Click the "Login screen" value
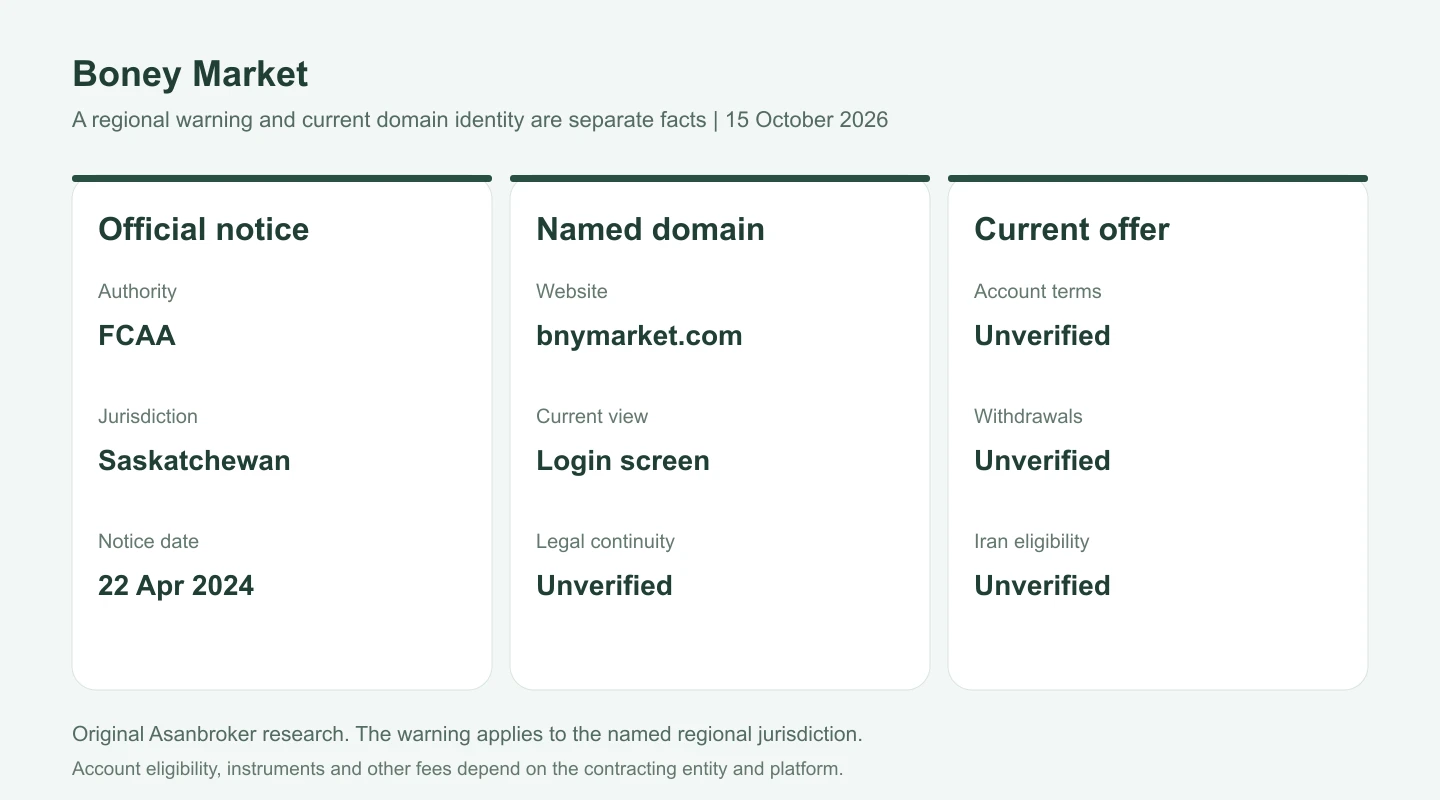1440x800 pixels. click(623, 460)
